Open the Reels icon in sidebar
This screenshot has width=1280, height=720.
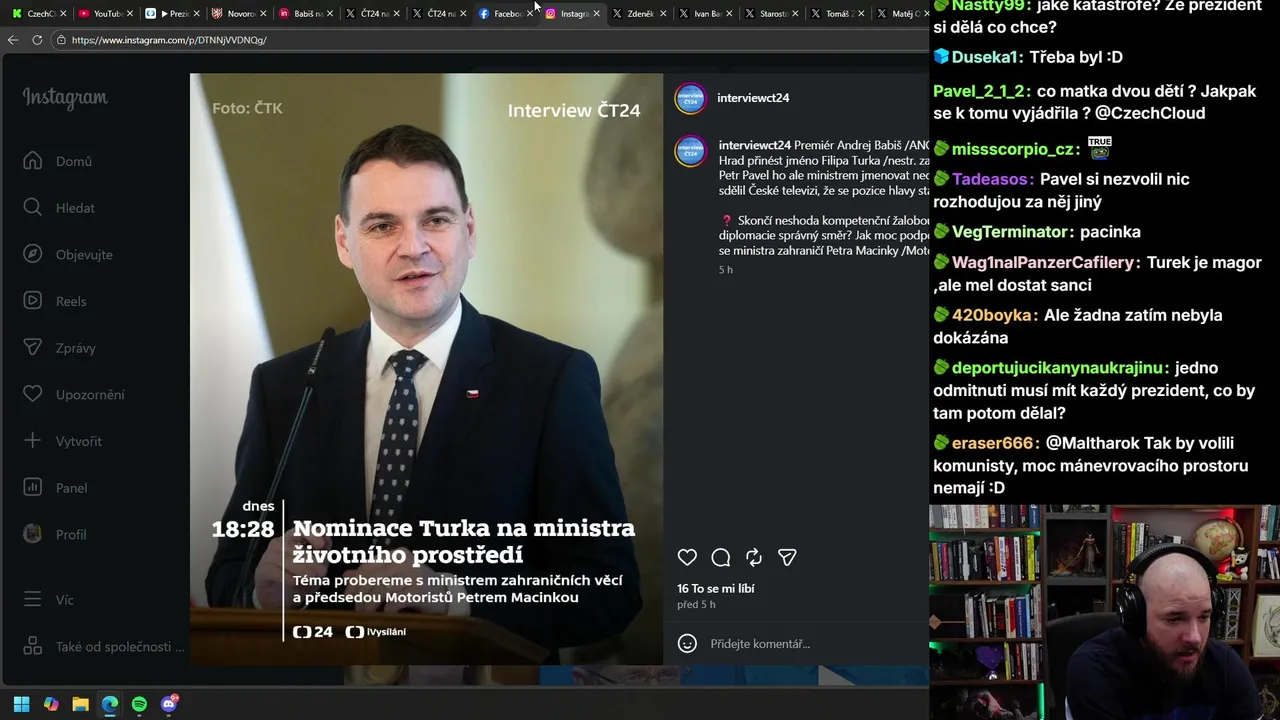tap(33, 301)
